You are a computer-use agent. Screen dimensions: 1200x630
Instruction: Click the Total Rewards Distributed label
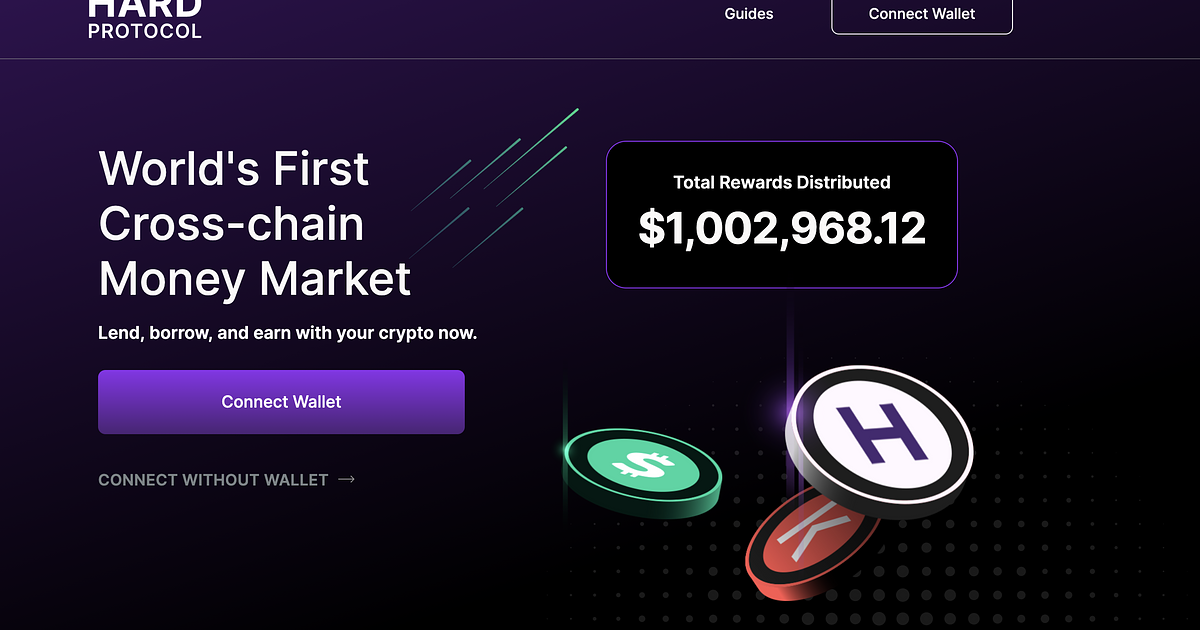coord(781,183)
